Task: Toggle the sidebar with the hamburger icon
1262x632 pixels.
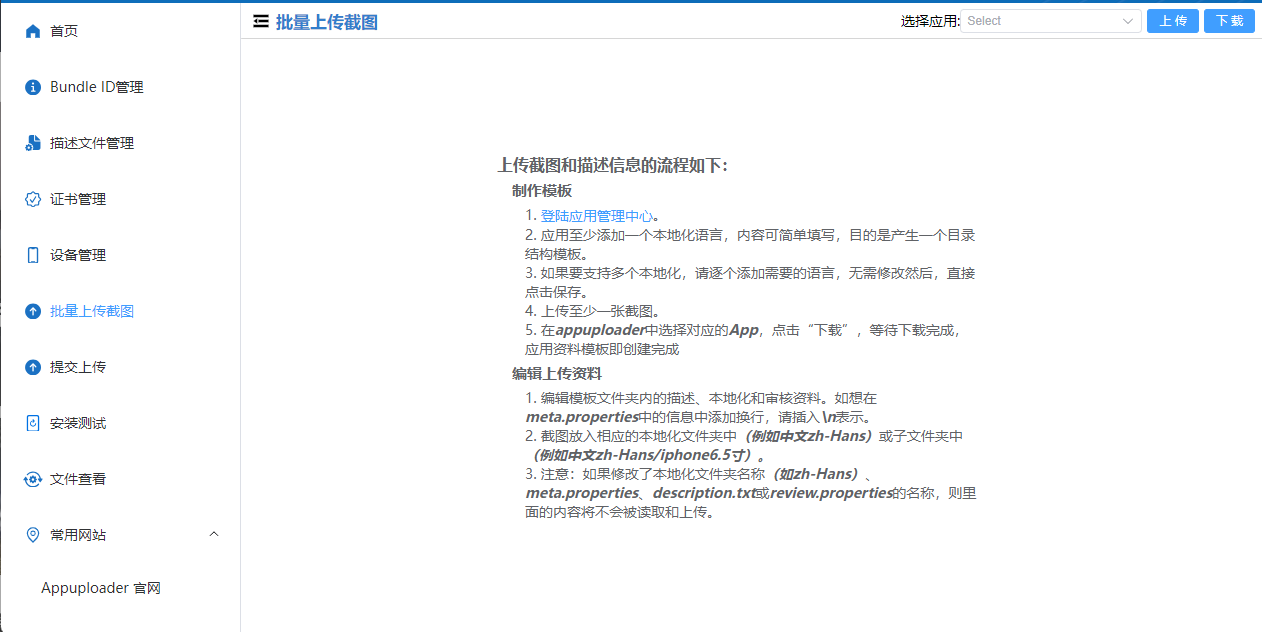Action: pos(259,20)
